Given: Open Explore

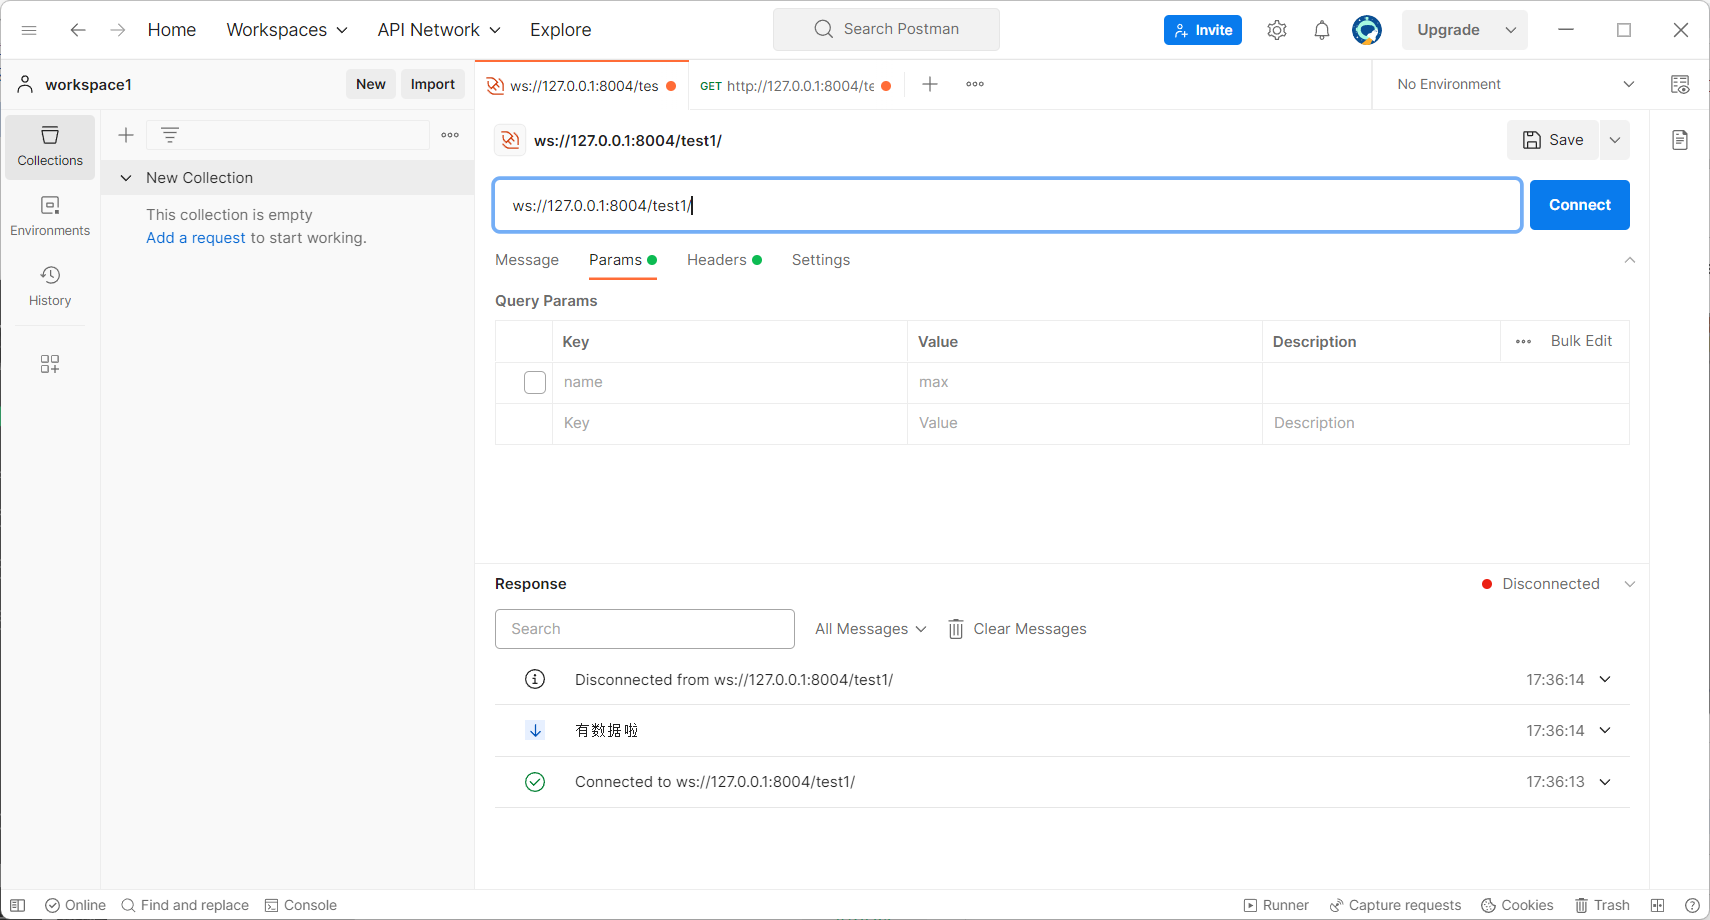Looking at the screenshot, I should (x=561, y=30).
